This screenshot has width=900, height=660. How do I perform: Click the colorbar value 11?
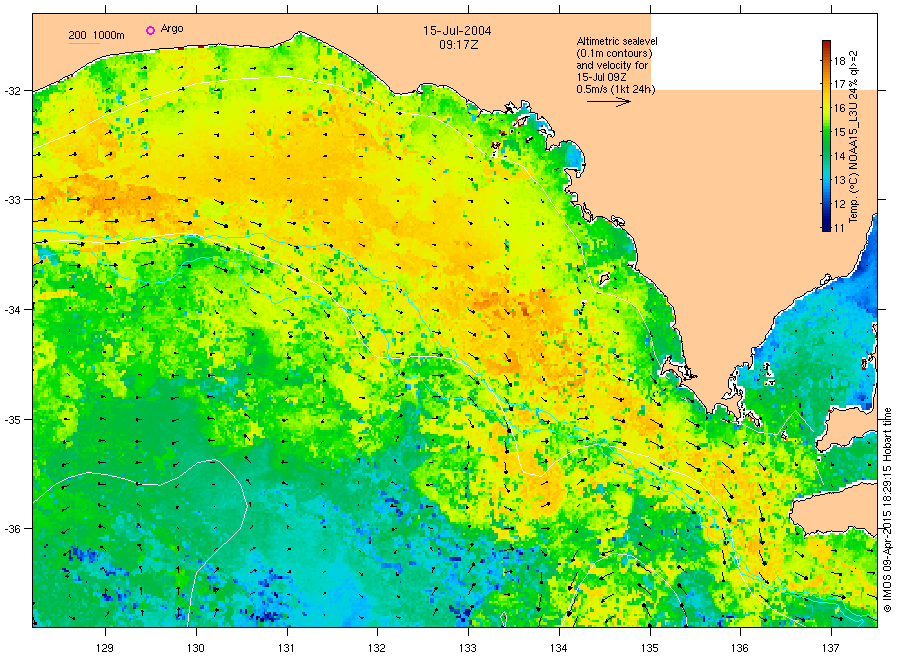pyautogui.click(x=839, y=228)
